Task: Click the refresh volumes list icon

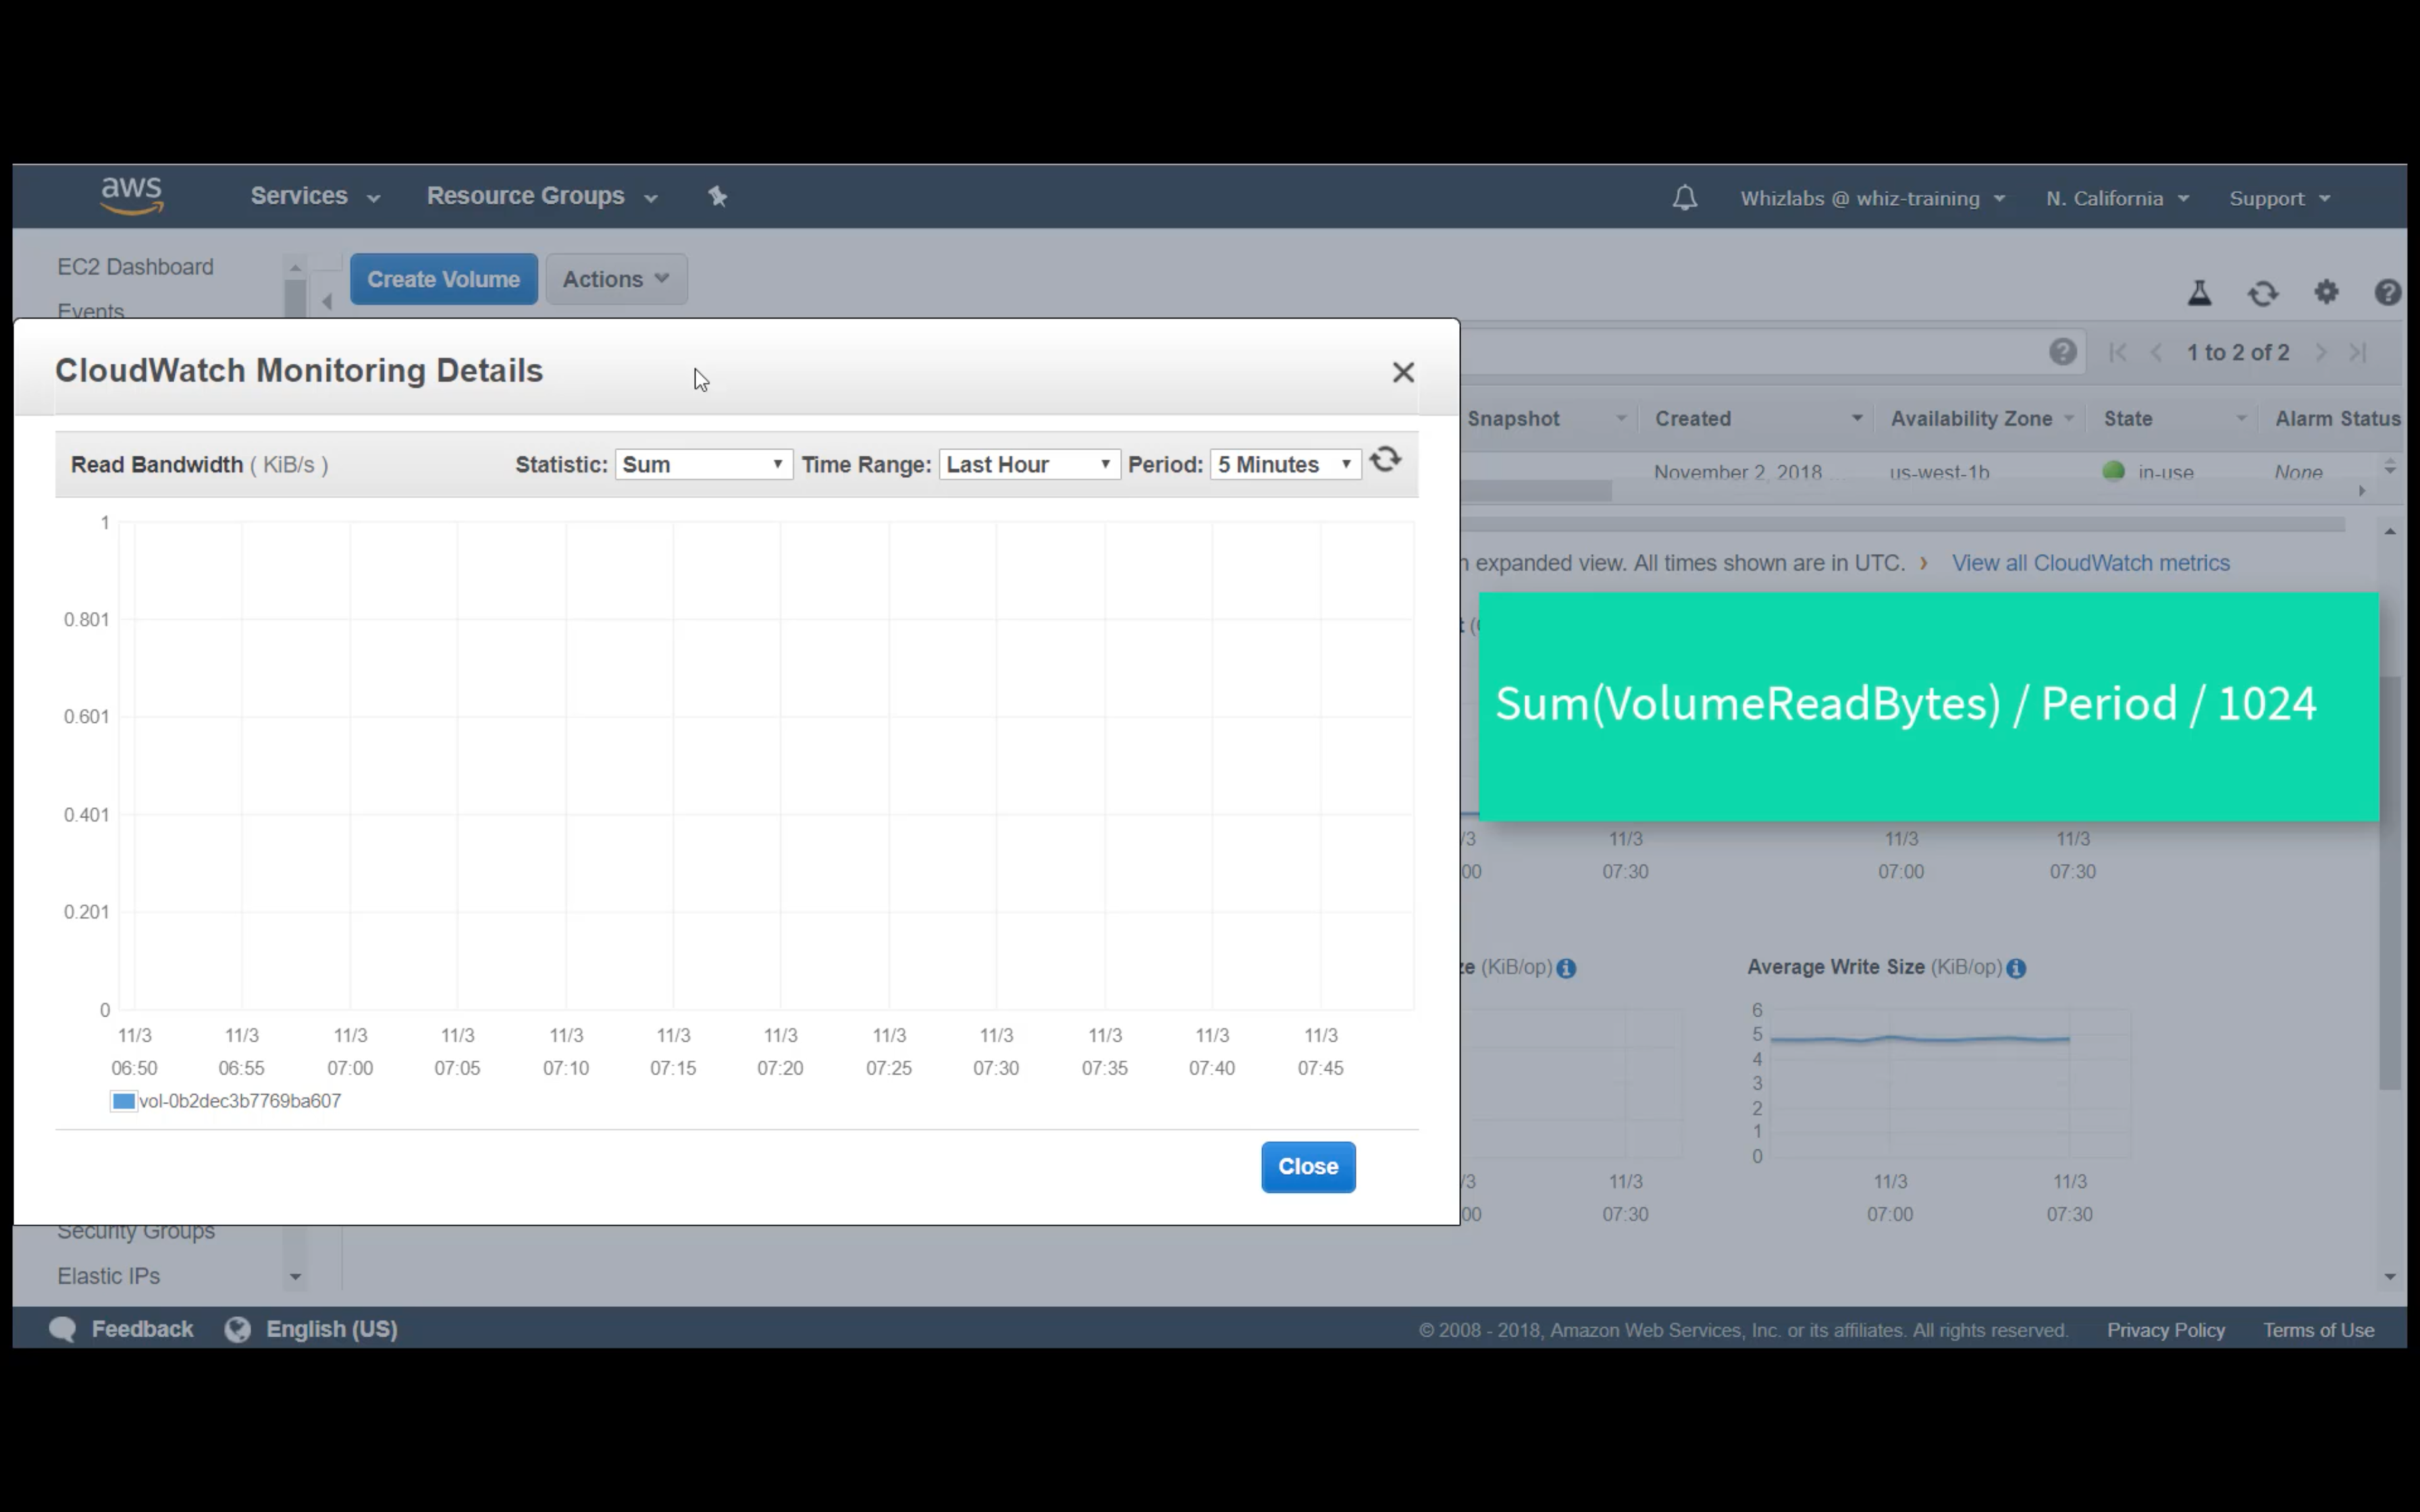Action: click(x=2263, y=293)
